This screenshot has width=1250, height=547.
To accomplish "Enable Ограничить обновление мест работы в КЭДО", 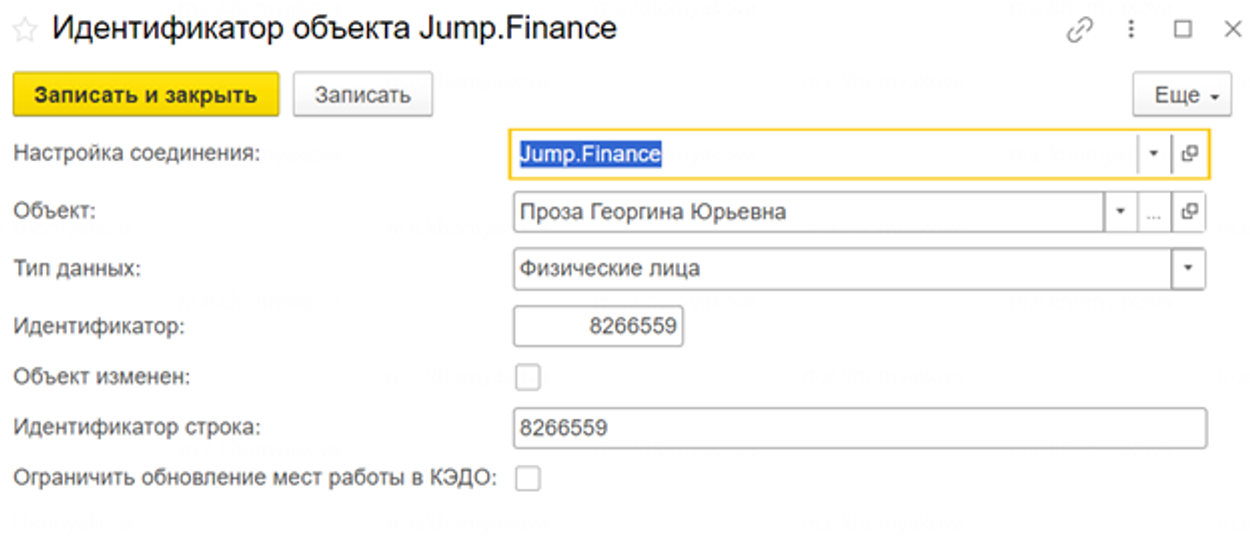I will click(x=527, y=479).
